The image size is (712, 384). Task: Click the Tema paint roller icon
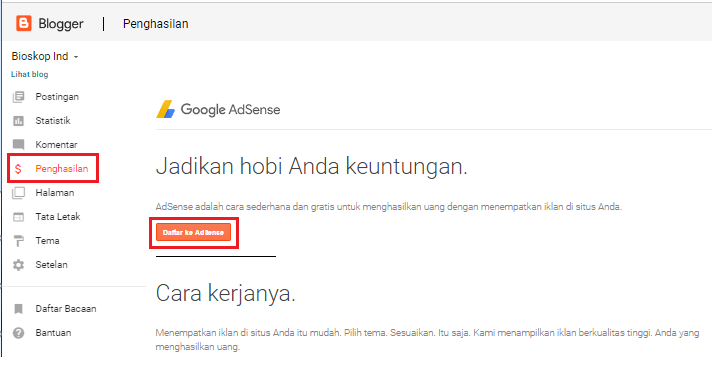(19, 241)
